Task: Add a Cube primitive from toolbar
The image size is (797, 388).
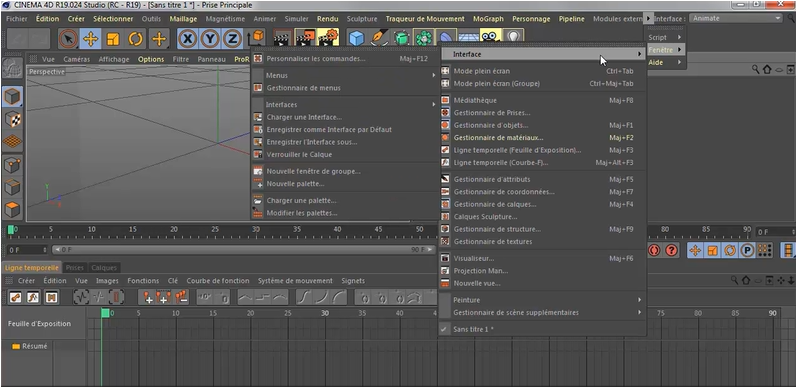Action: point(357,38)
